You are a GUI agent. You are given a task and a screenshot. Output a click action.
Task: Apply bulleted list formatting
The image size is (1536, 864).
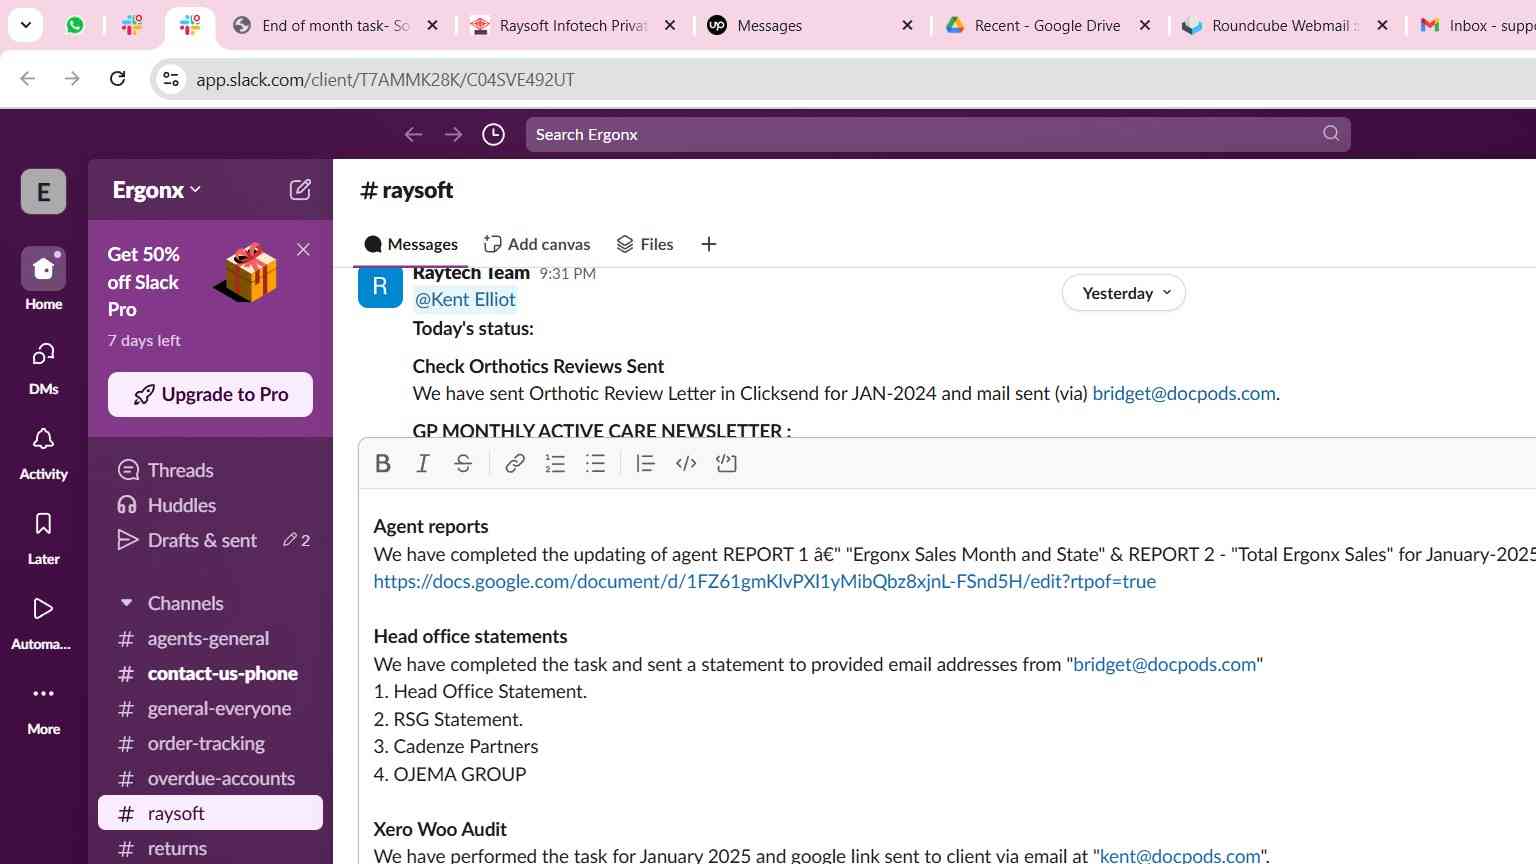595,464
